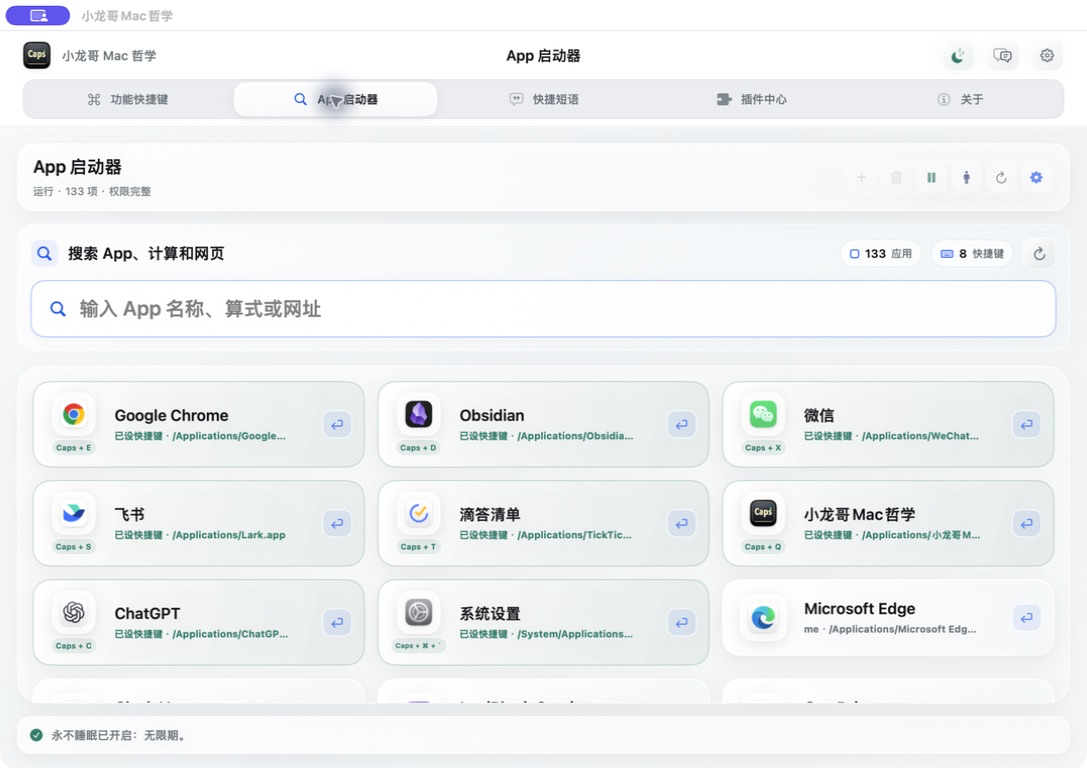Click the Google Chrome title text
Screen dimensions: 1087x768
(171, 415)
